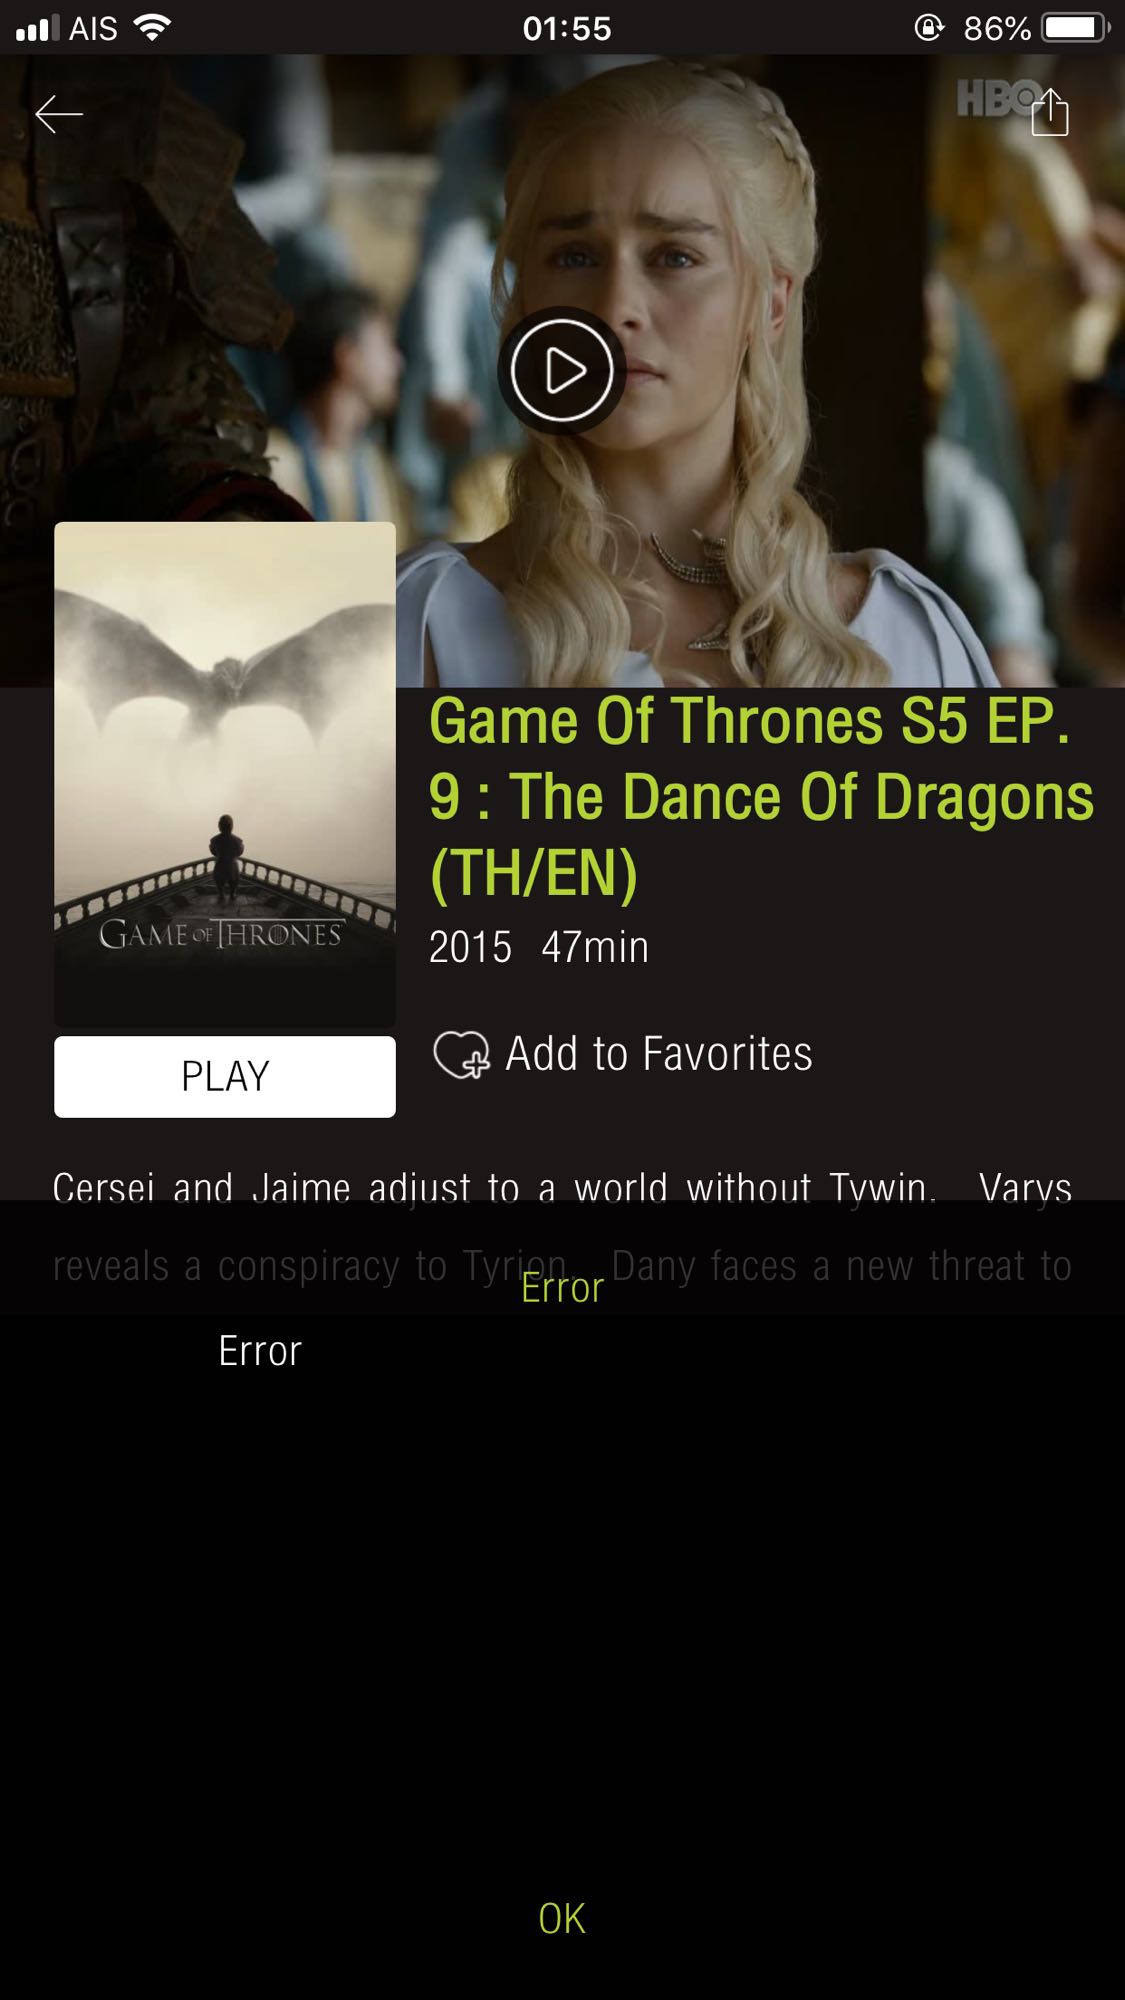This screenshot has height=2000, width=1125.
Task: Click the white PLAY button
Action: click(225, 1077)
